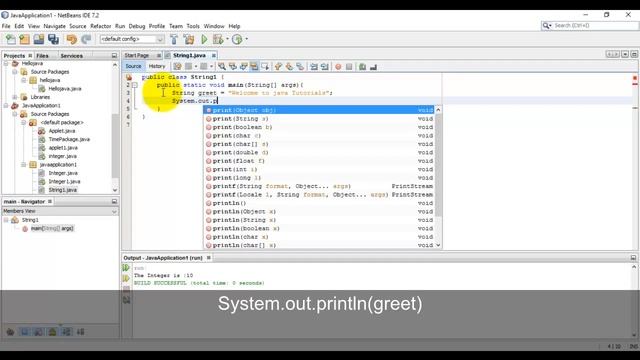This screenshot has height=360, width=640.
Task: Click the Last Edit icon in editor toolbar
Action: pos(177,67)
